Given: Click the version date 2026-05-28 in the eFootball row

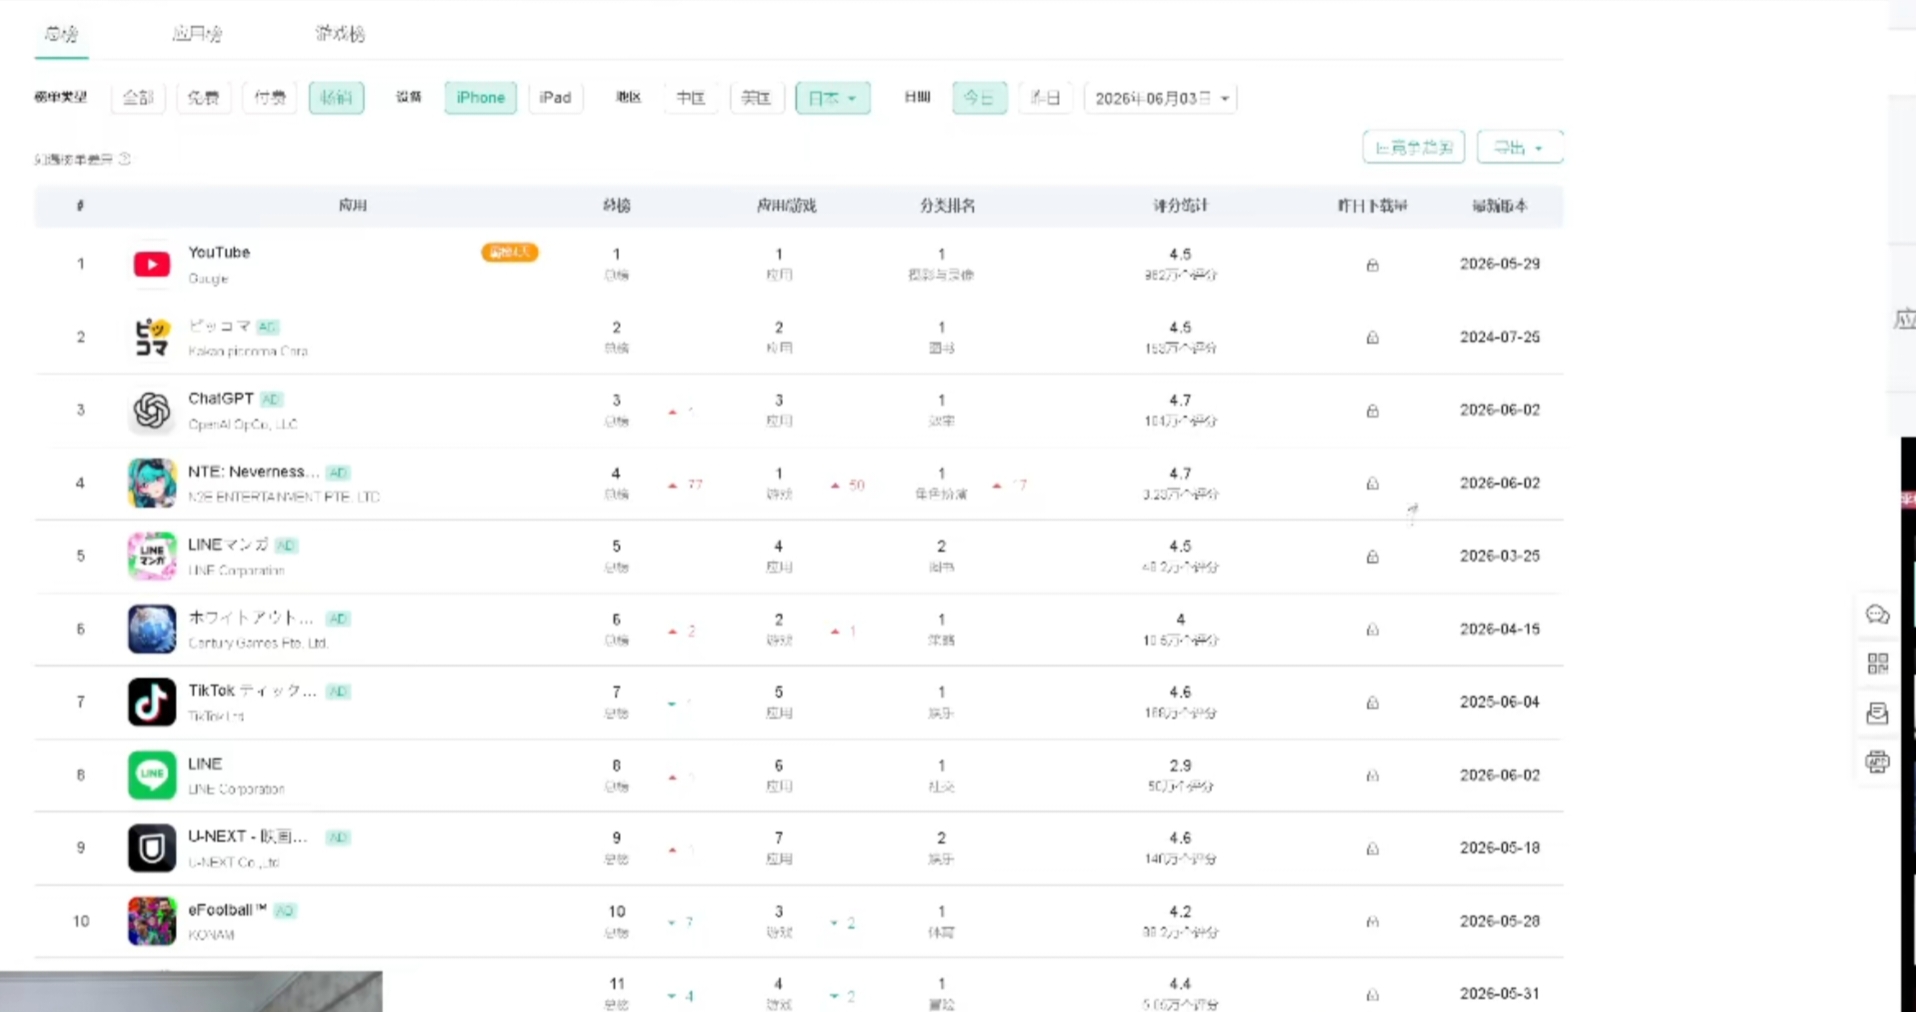Looking at the screenshot, I should (x=1500, y=921).
